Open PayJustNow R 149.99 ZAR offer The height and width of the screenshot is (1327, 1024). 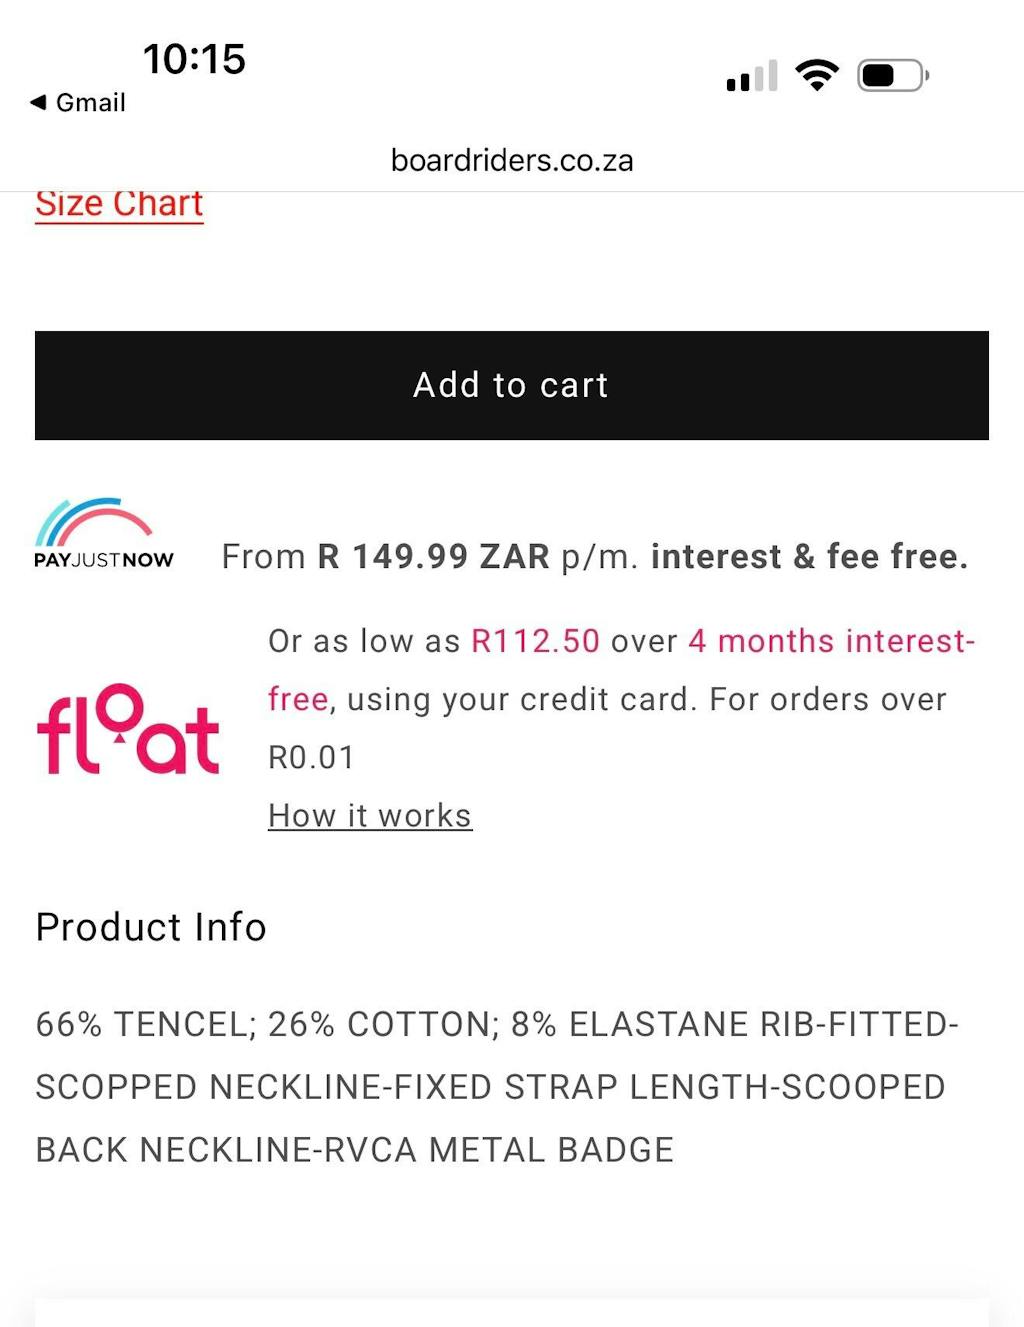434,556
